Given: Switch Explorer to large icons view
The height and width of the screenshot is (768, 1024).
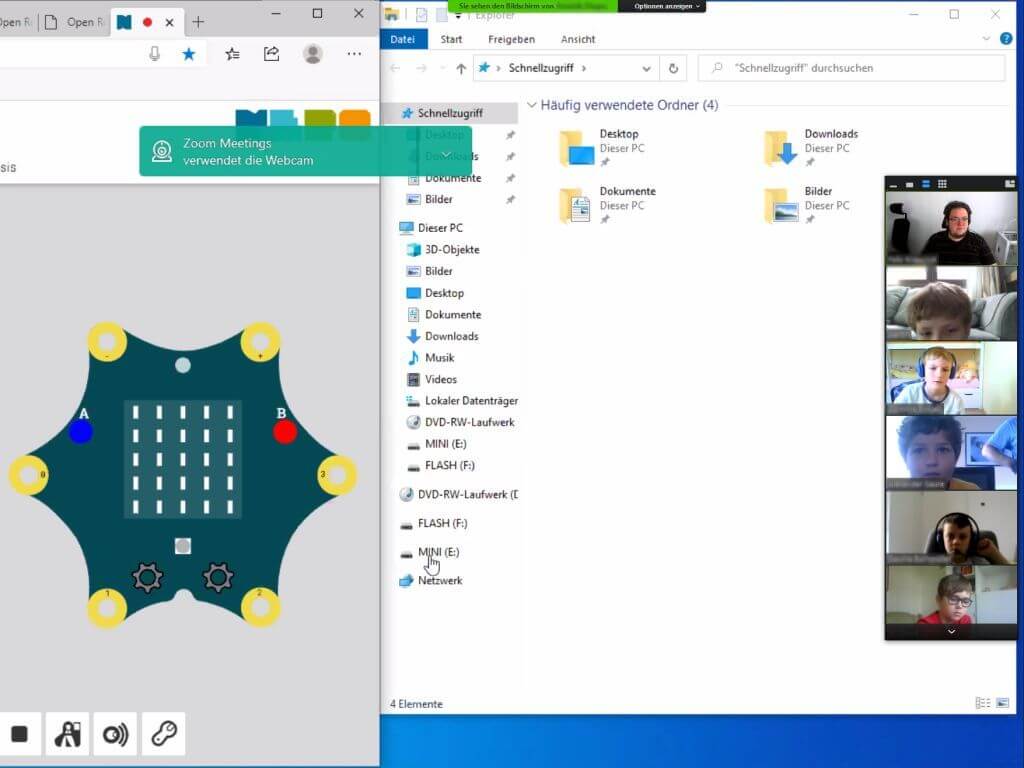Looking at the screenshot, I should [1002, 703].
